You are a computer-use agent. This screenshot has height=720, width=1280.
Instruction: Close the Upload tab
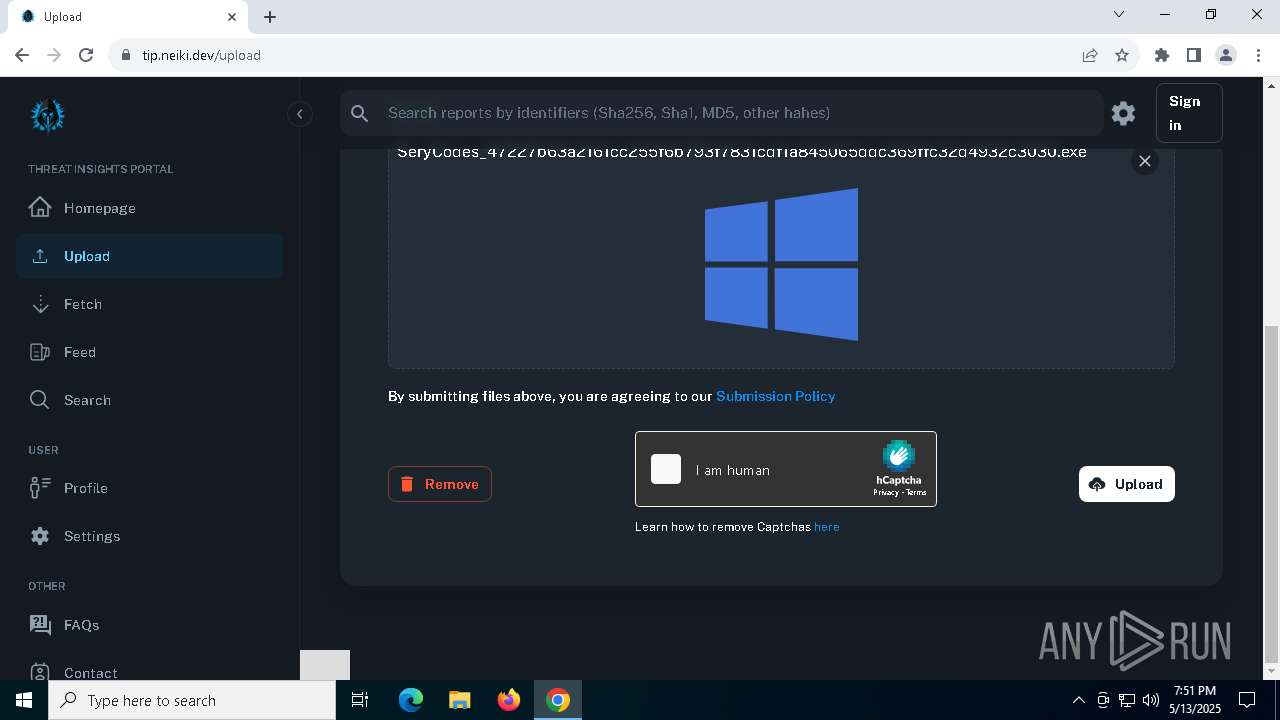232,17
